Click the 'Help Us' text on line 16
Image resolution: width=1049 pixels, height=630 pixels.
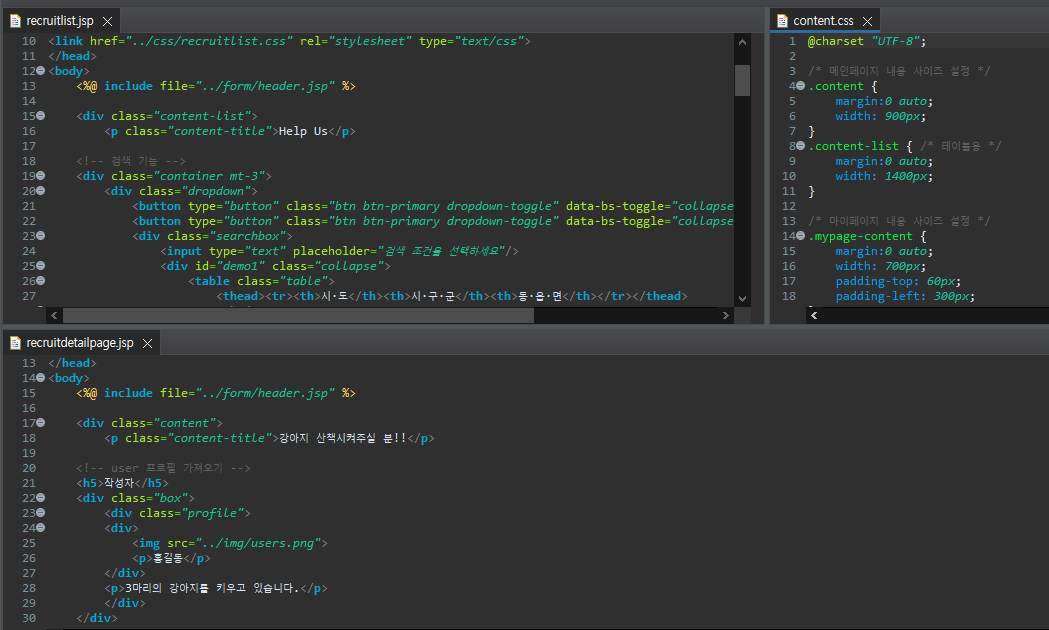point(303,131)
